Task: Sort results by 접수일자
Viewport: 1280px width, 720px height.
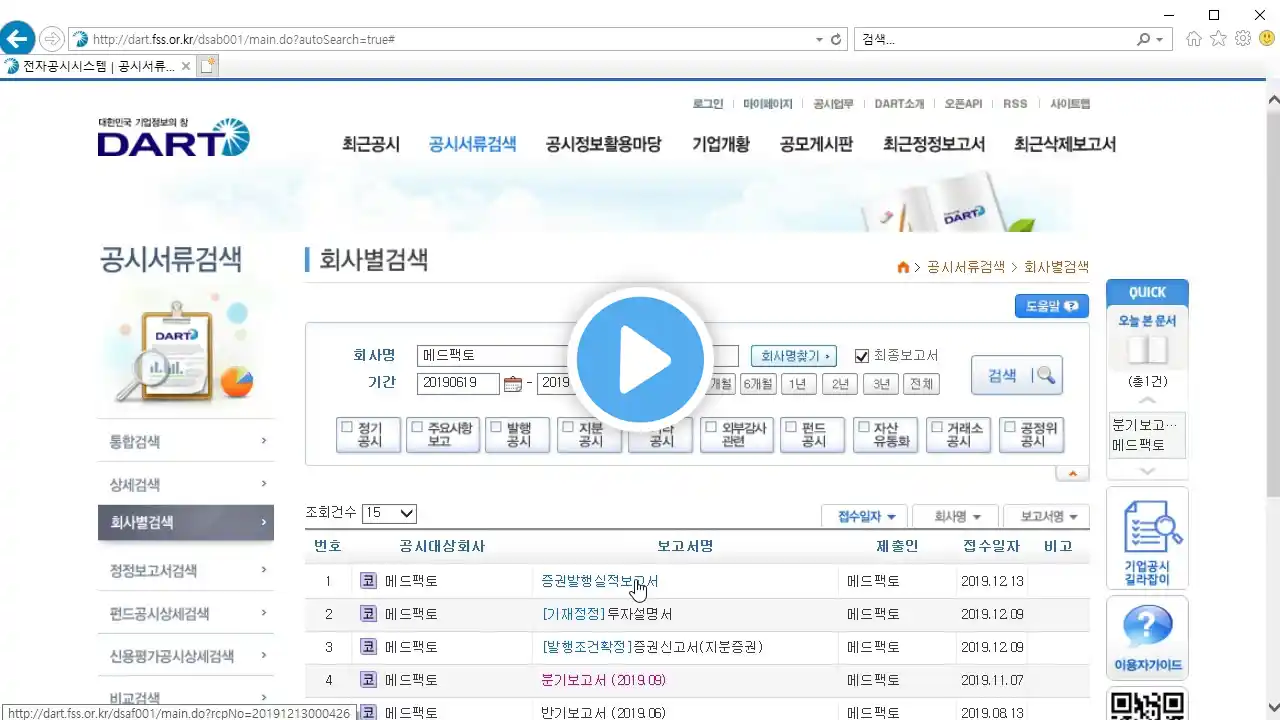Action: pos(866,516)
